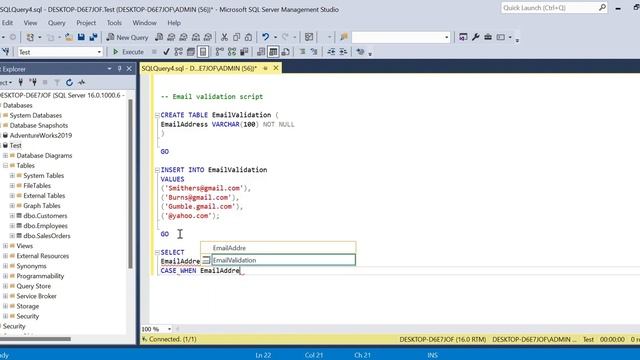640x360 pixels.
Task: Expand the Database Diagrams node
Action: click(x=5, y=156)
